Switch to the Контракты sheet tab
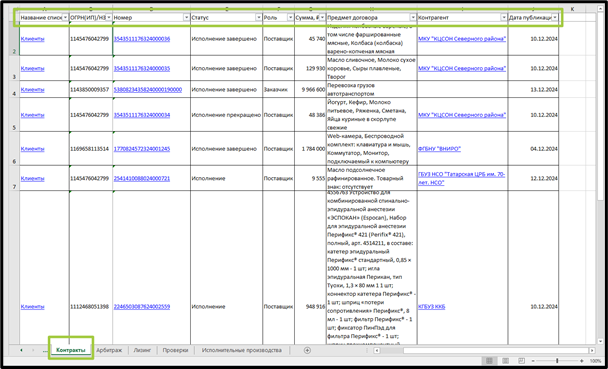Viewport: 608px width, 369px height. 71,350
